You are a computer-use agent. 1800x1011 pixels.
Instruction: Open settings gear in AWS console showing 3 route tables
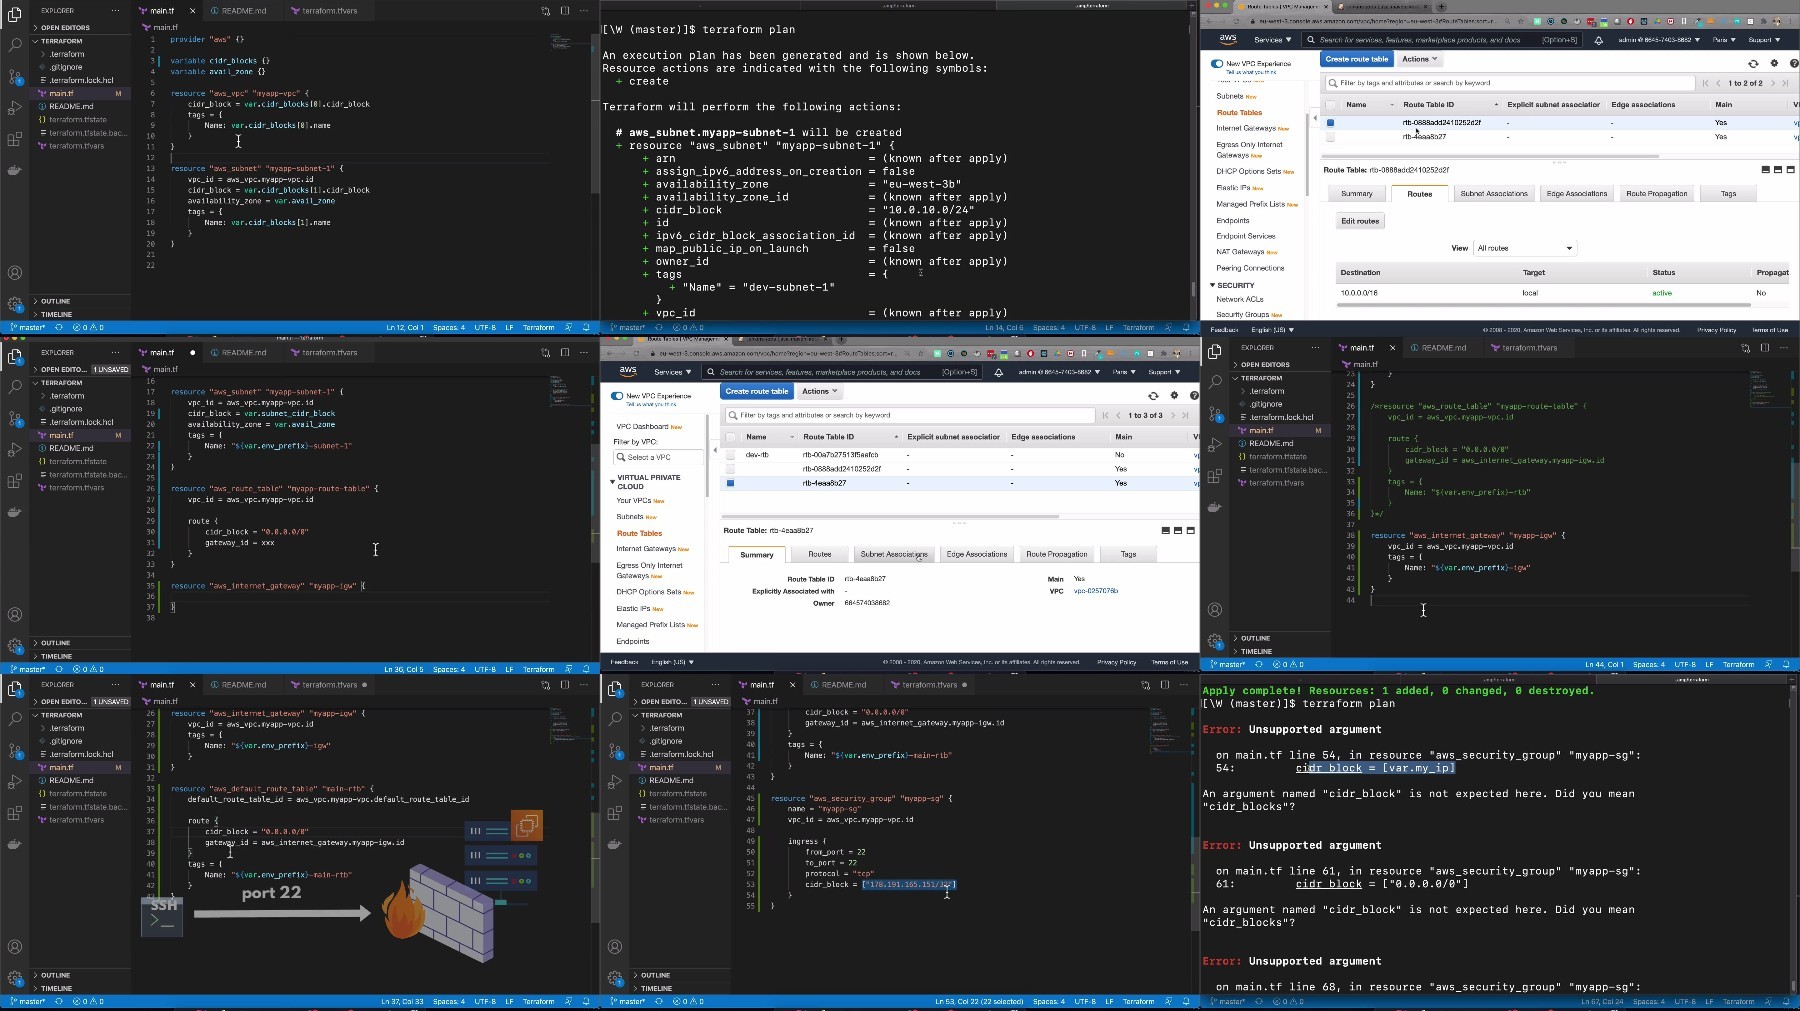point(1174,395)
